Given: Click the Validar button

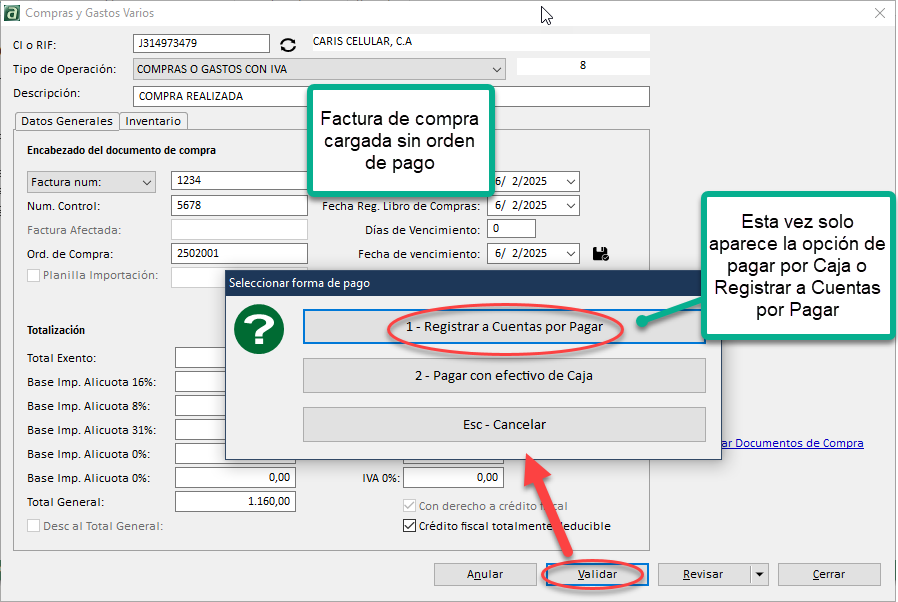Looking at the screenshot, I should point(594,574).
